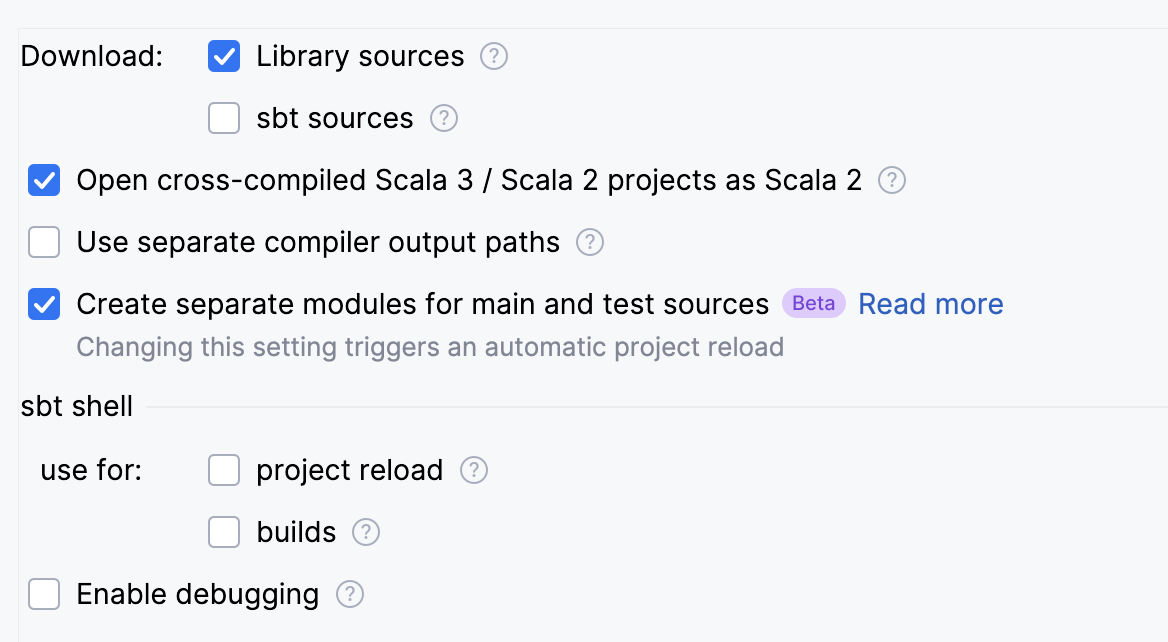The height and width of the screenshot is (642, 1168).
Task: Disable opening cross-compiled projects as Scala 2
Action: tap(44, 180)
